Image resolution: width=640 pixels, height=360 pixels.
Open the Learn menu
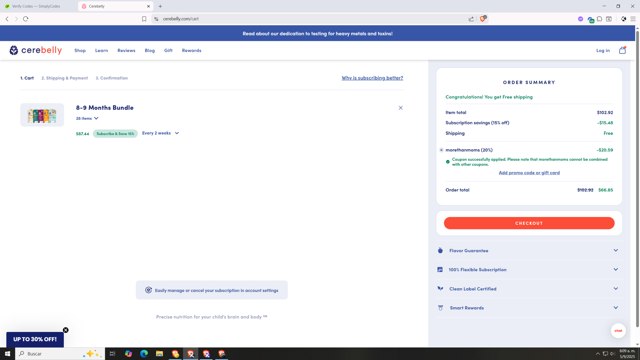[102, 51]
